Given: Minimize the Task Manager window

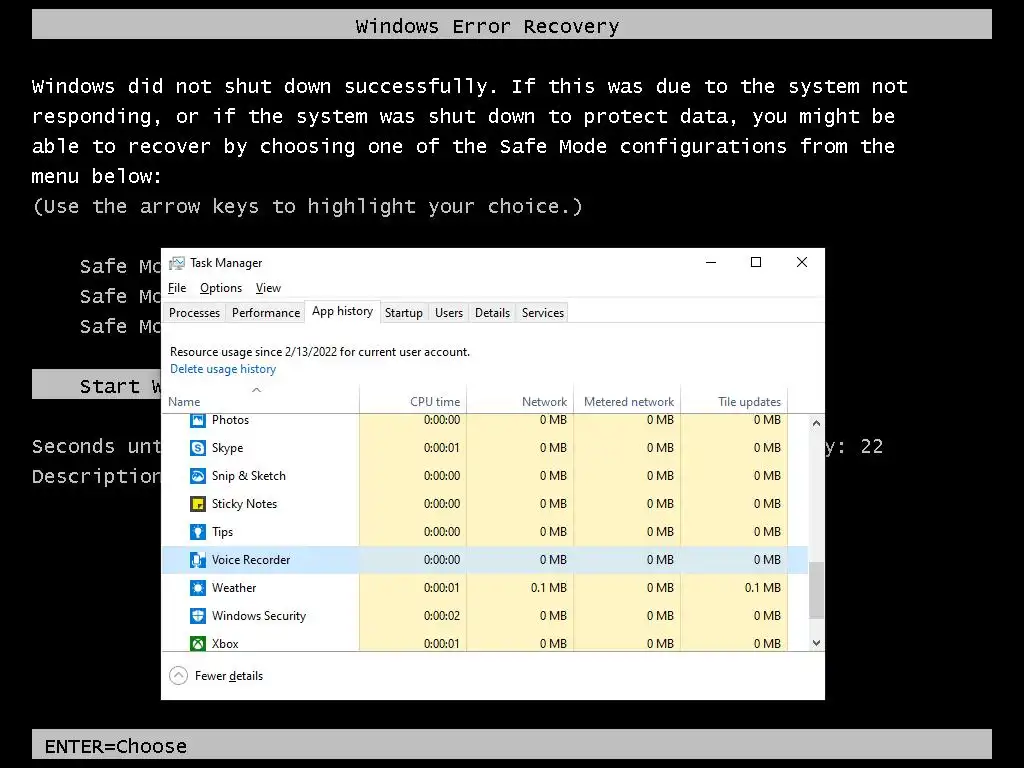Looking at the screenshot, I should (x=711, y=263).
